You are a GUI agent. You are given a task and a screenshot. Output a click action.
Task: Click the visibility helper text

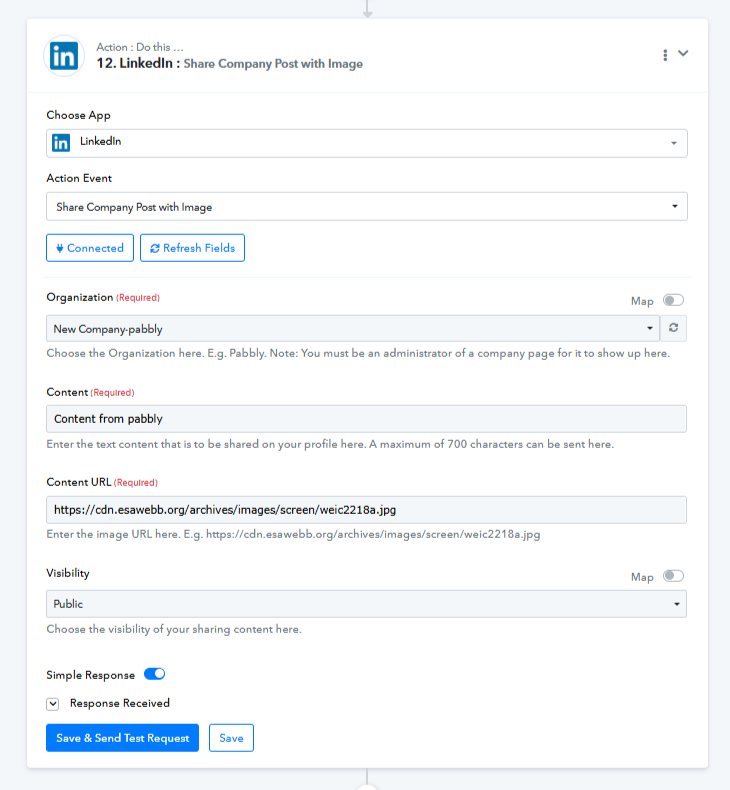(174, 629)
